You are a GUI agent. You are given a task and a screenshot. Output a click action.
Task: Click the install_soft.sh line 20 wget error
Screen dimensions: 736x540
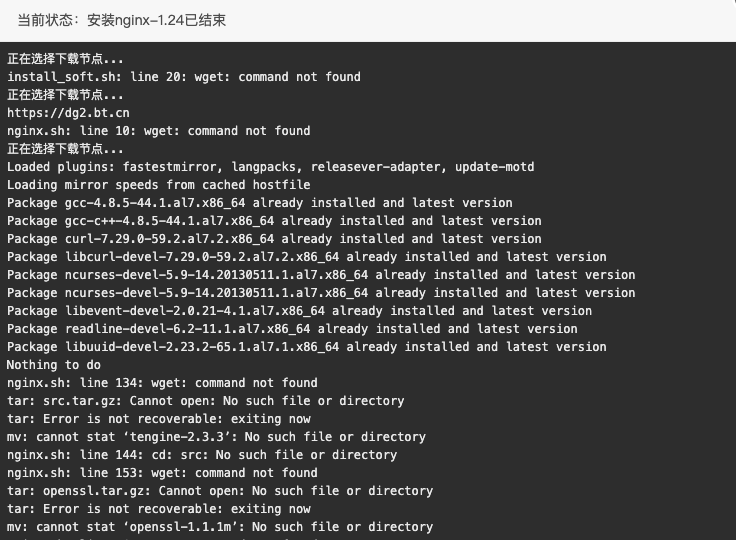coord(184,77)
